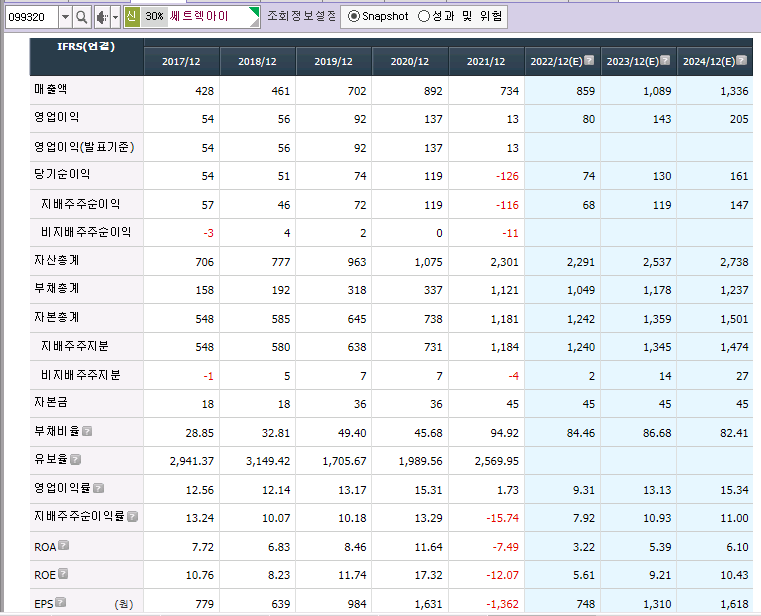The width and height of the screenshot is (761, 616).
Task: Click the 부채총계 row label
Action: click(56, 288)
